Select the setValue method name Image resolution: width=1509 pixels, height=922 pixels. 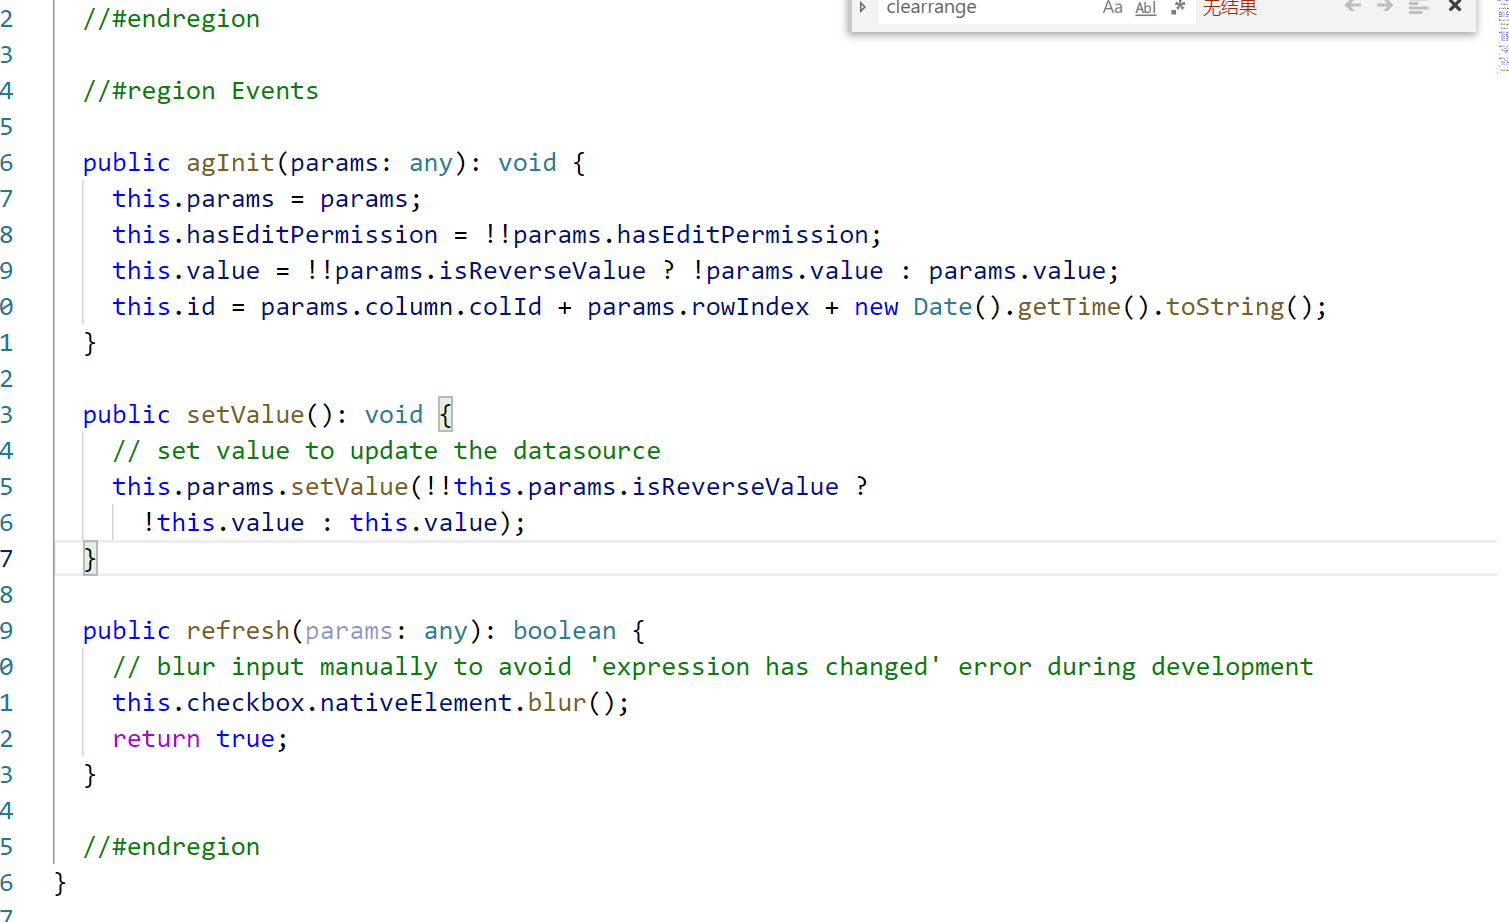click(x=245, y=414)
